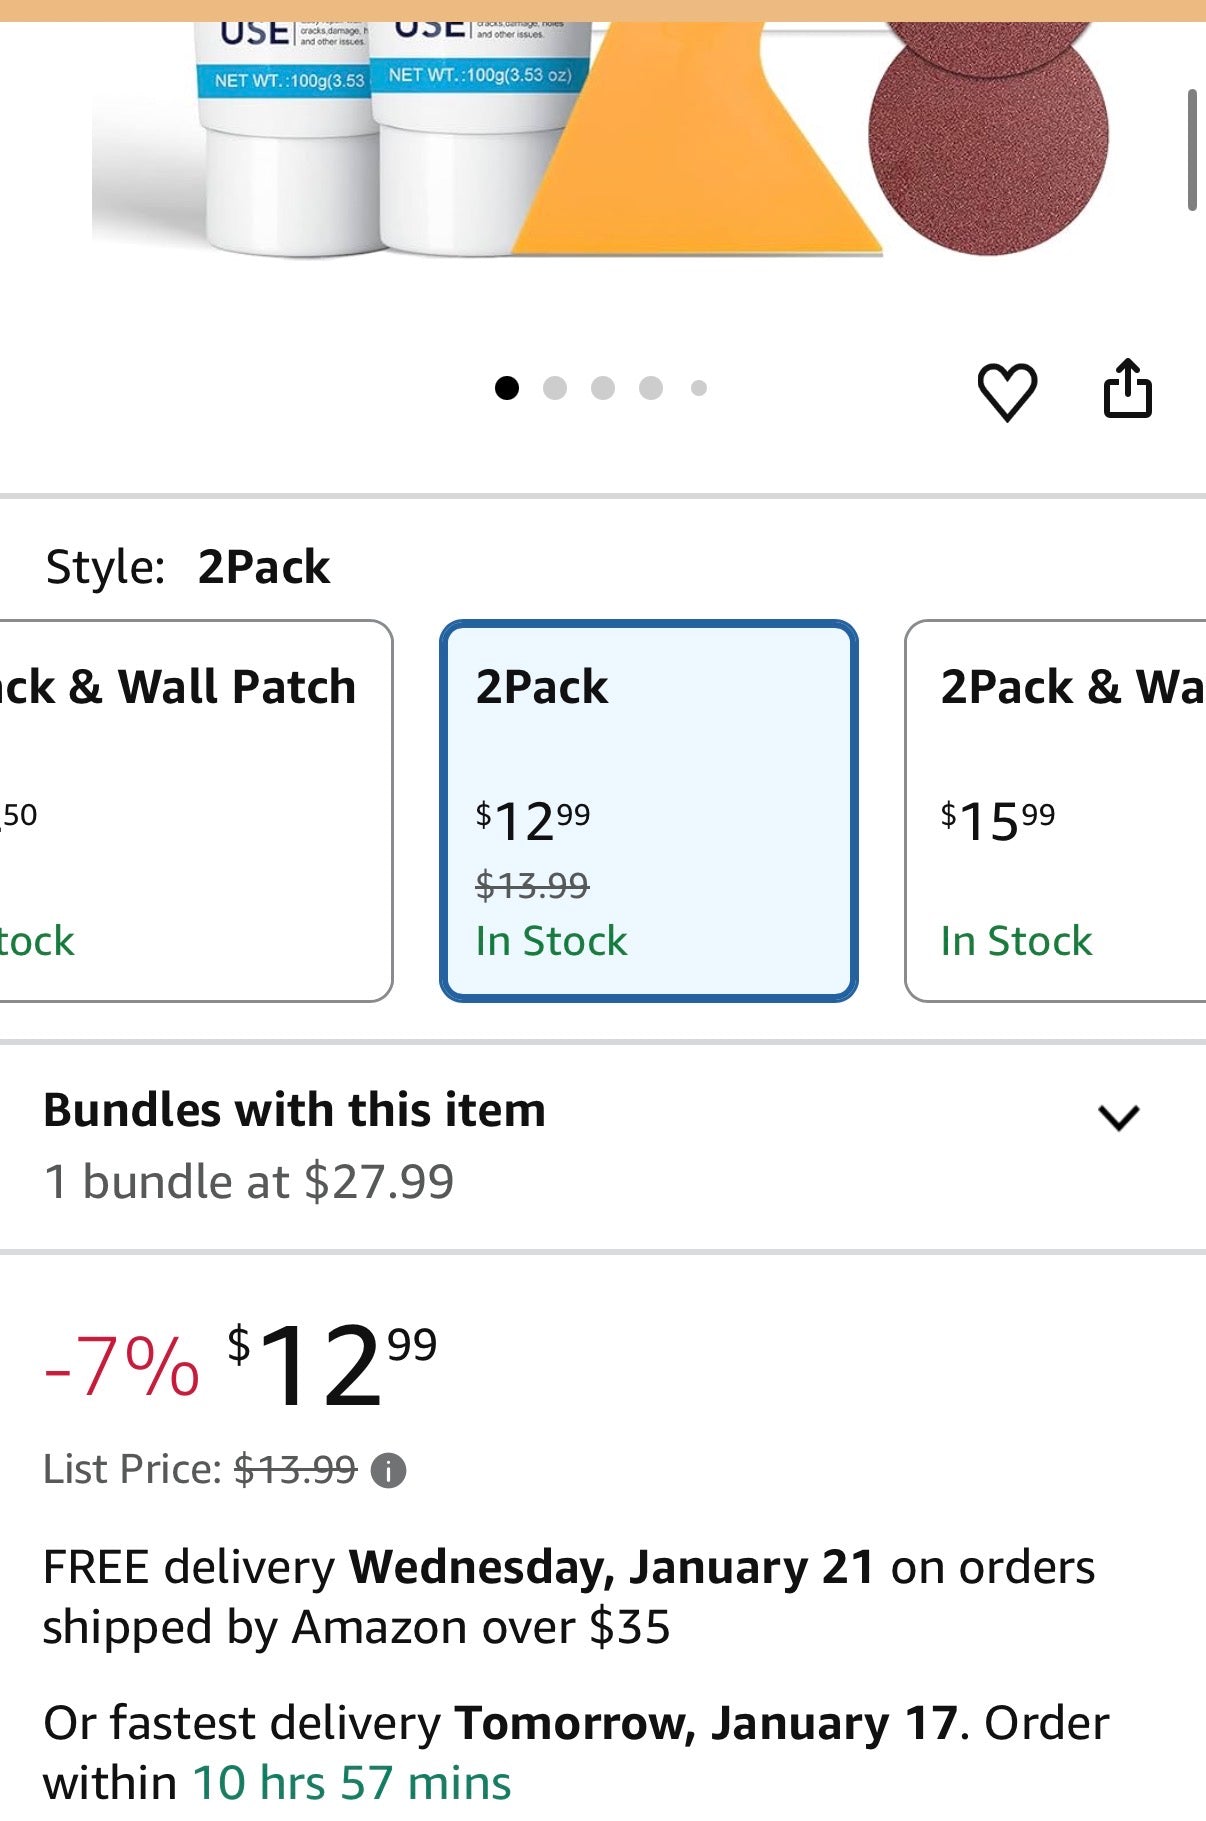1206x1821 pixels.
Task: Open bundle details for $27.99 bundle
Action: click(x=248, y=1180)
